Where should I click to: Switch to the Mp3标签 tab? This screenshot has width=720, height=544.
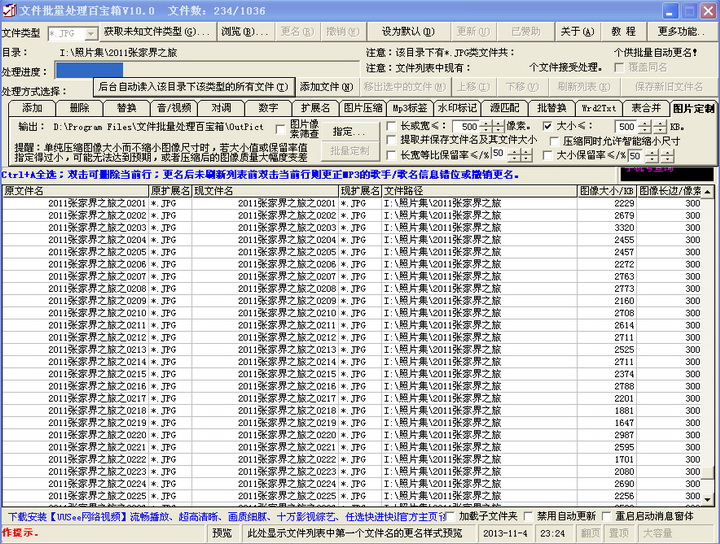409,108
